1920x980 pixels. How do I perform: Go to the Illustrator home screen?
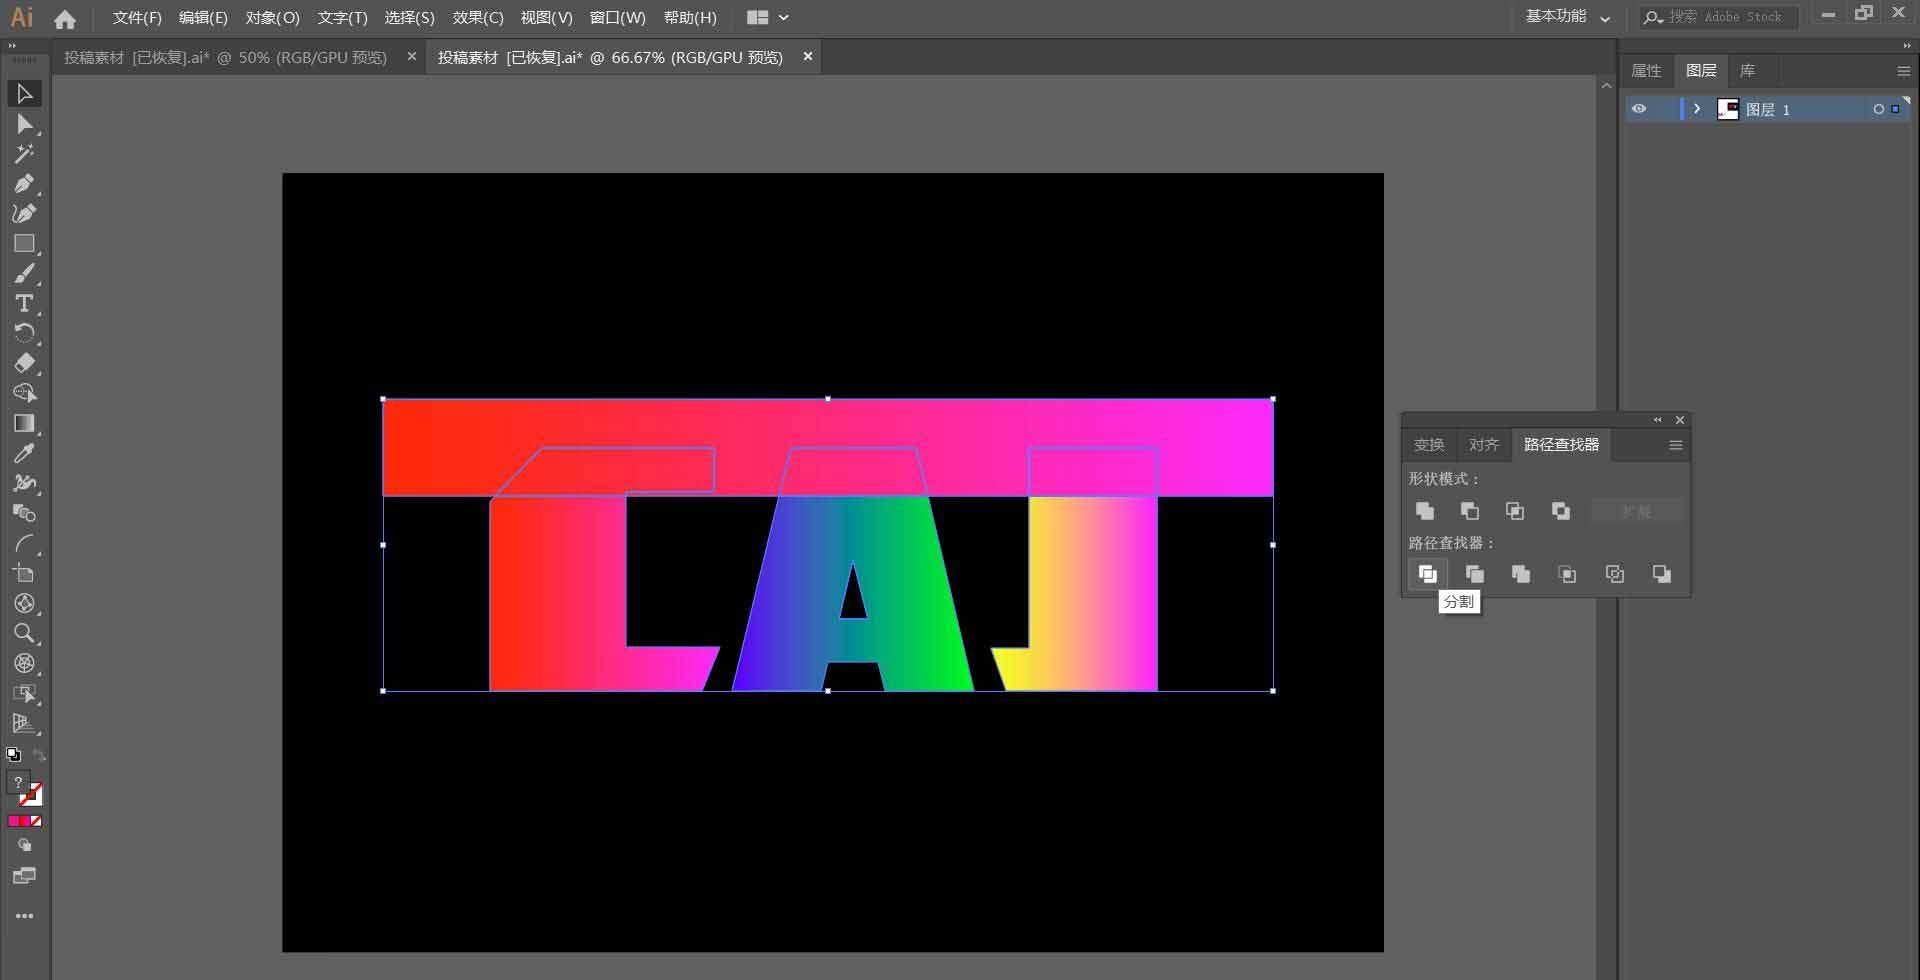coord(65,18)
